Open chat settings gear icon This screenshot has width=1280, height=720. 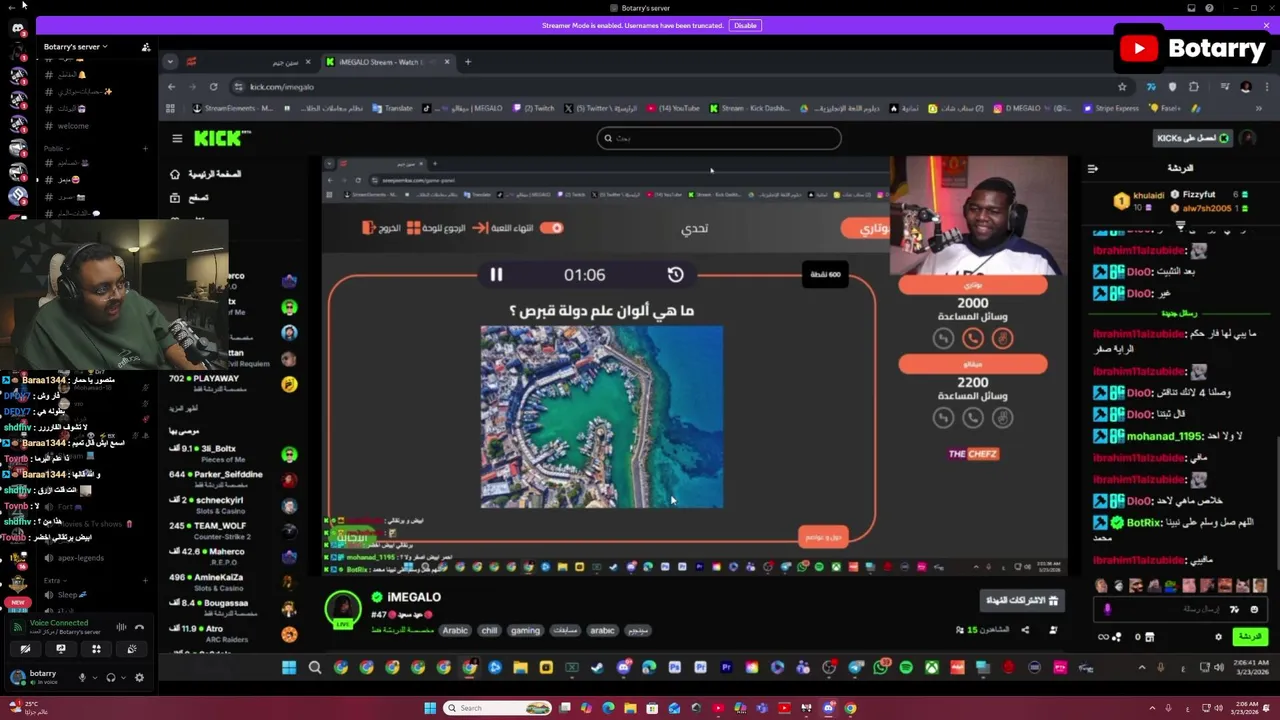(1218, 636)
